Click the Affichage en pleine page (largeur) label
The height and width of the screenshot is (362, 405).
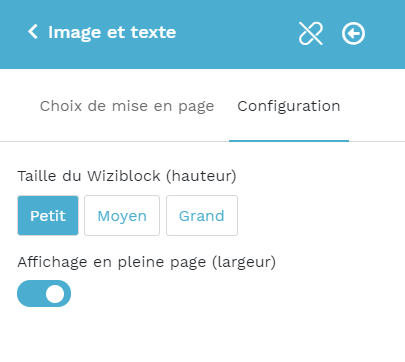point(147,262)
